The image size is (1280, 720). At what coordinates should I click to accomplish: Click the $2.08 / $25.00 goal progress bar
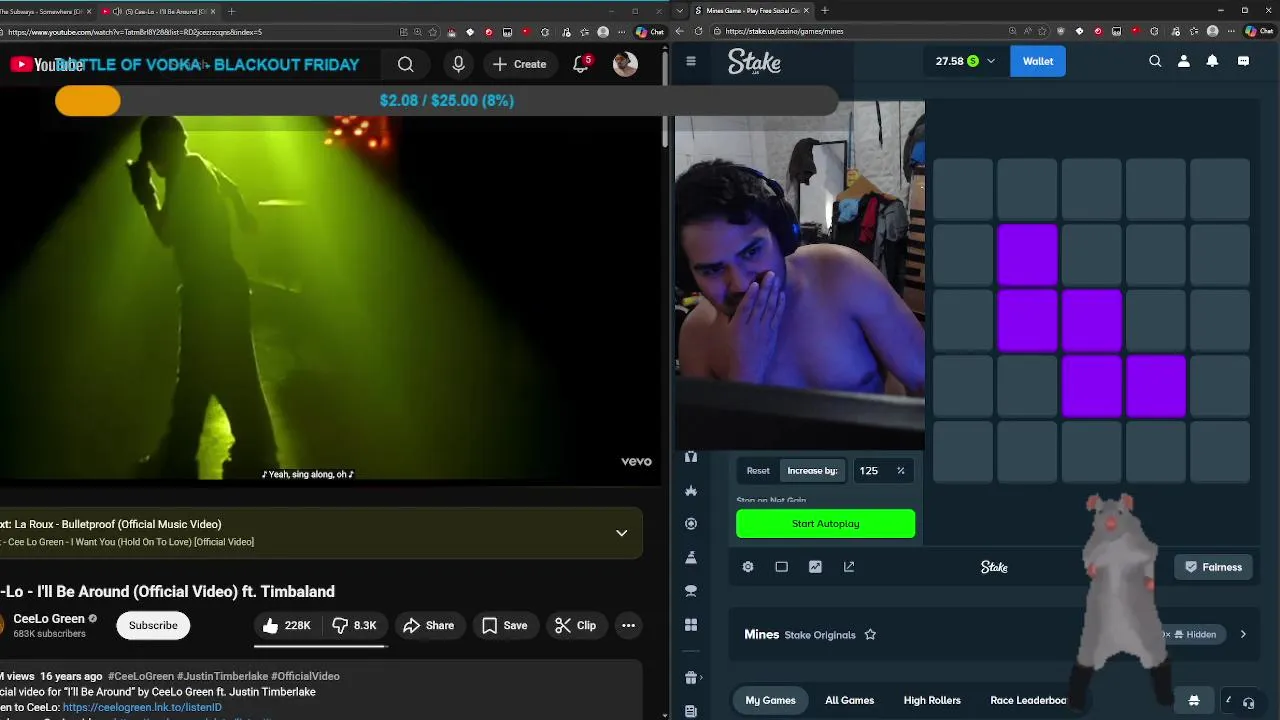click(446, 100)
